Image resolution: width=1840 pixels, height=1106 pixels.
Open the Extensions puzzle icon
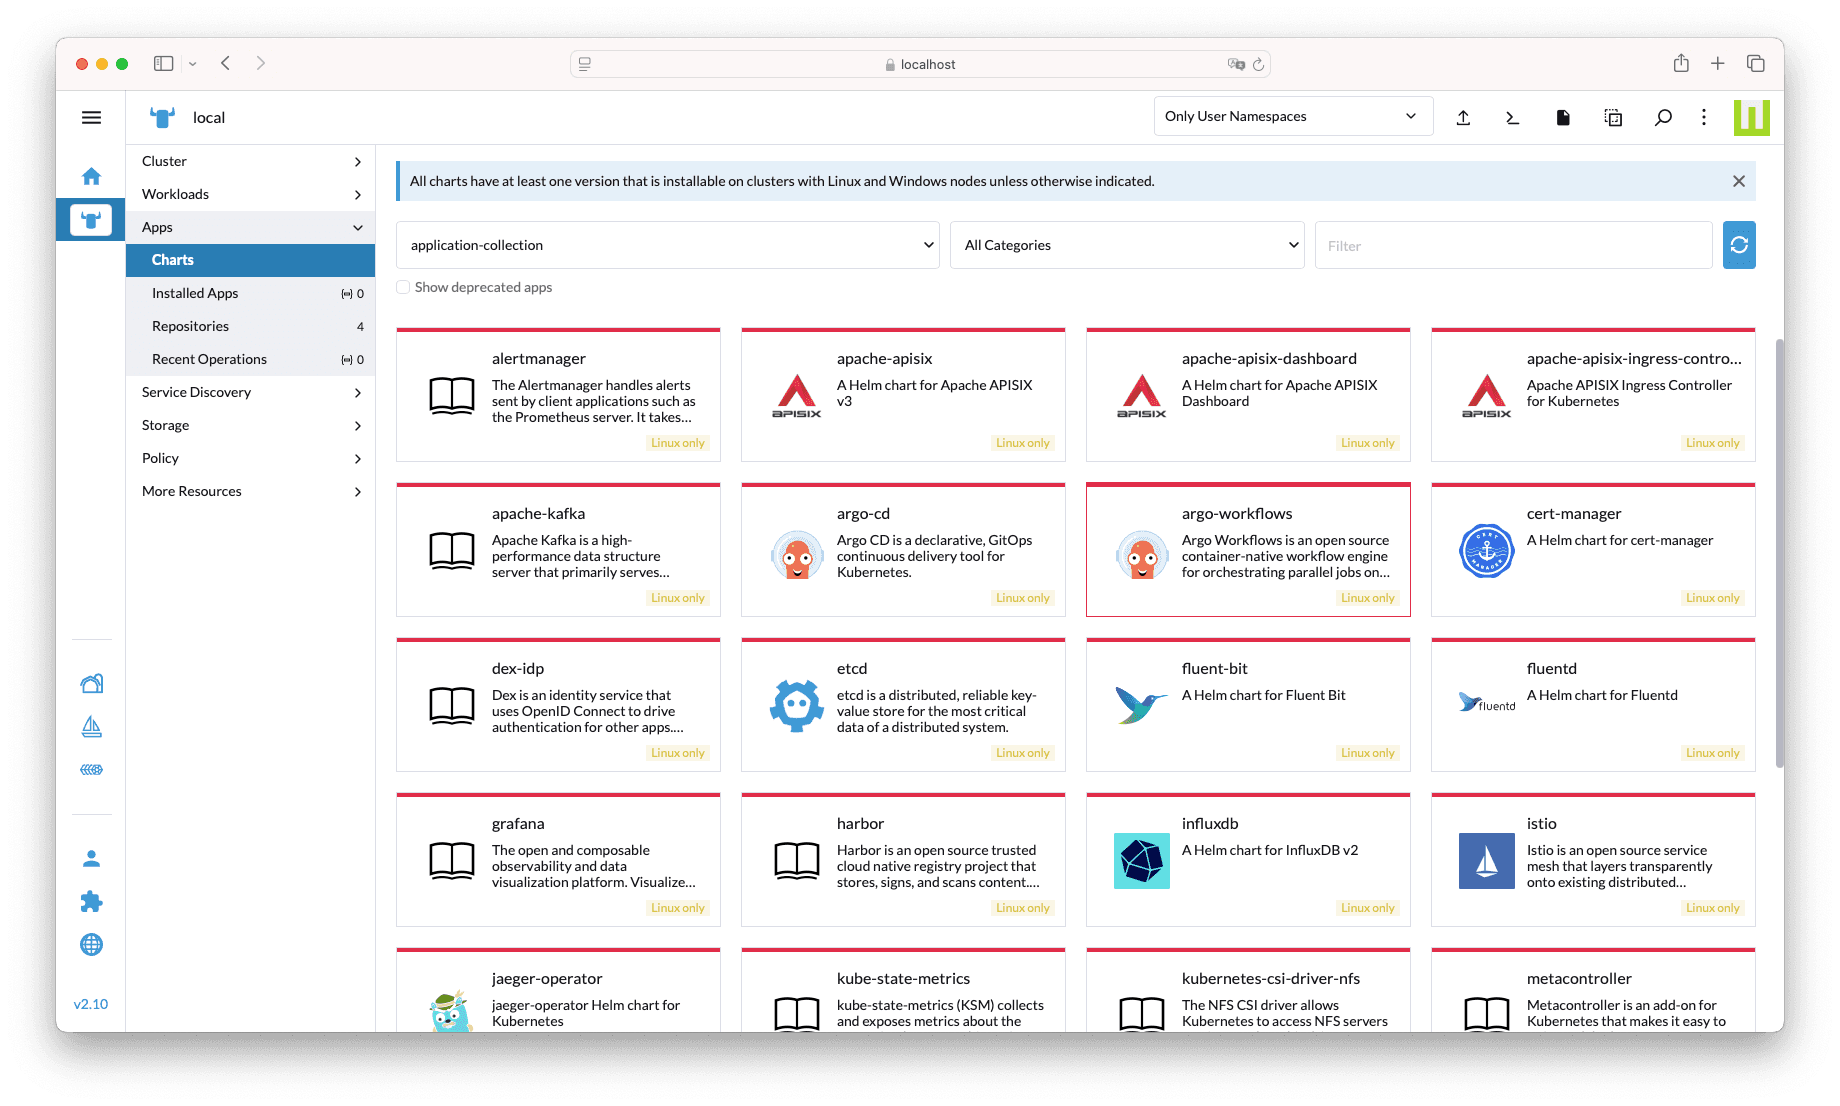click(91, 902)
